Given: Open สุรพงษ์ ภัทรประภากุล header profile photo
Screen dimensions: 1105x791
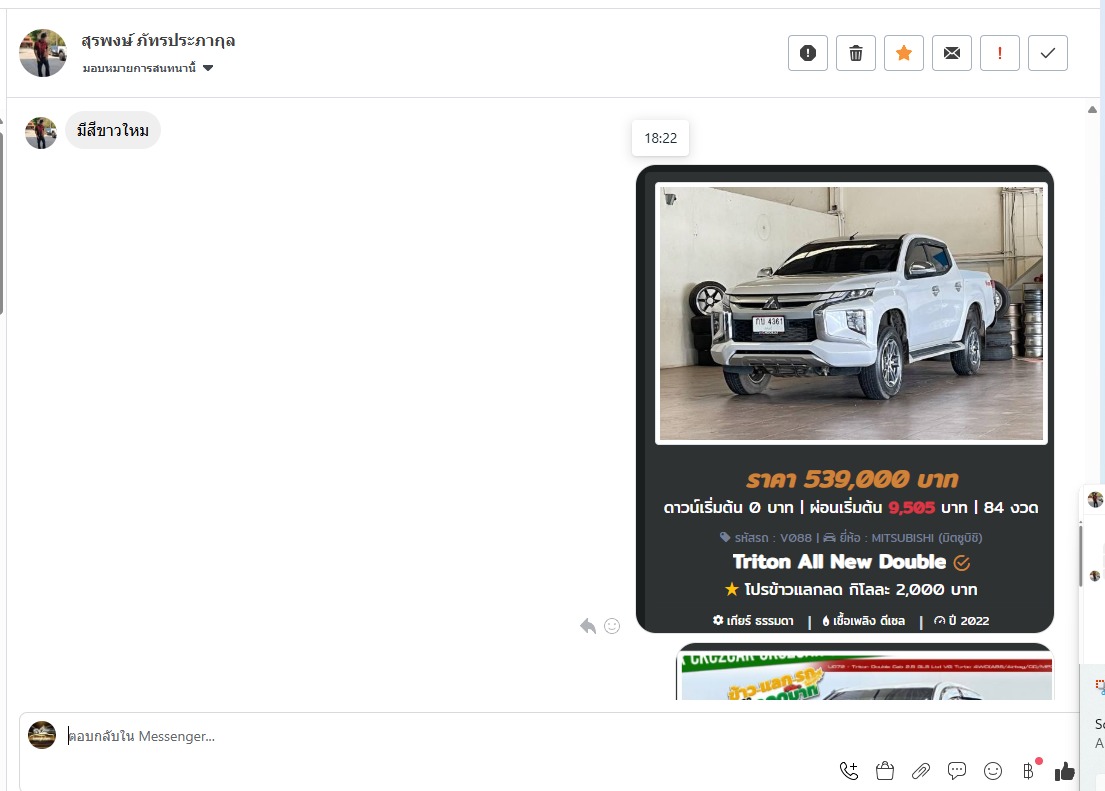Looking at the screenshot, I should click(x=43, y=53).
